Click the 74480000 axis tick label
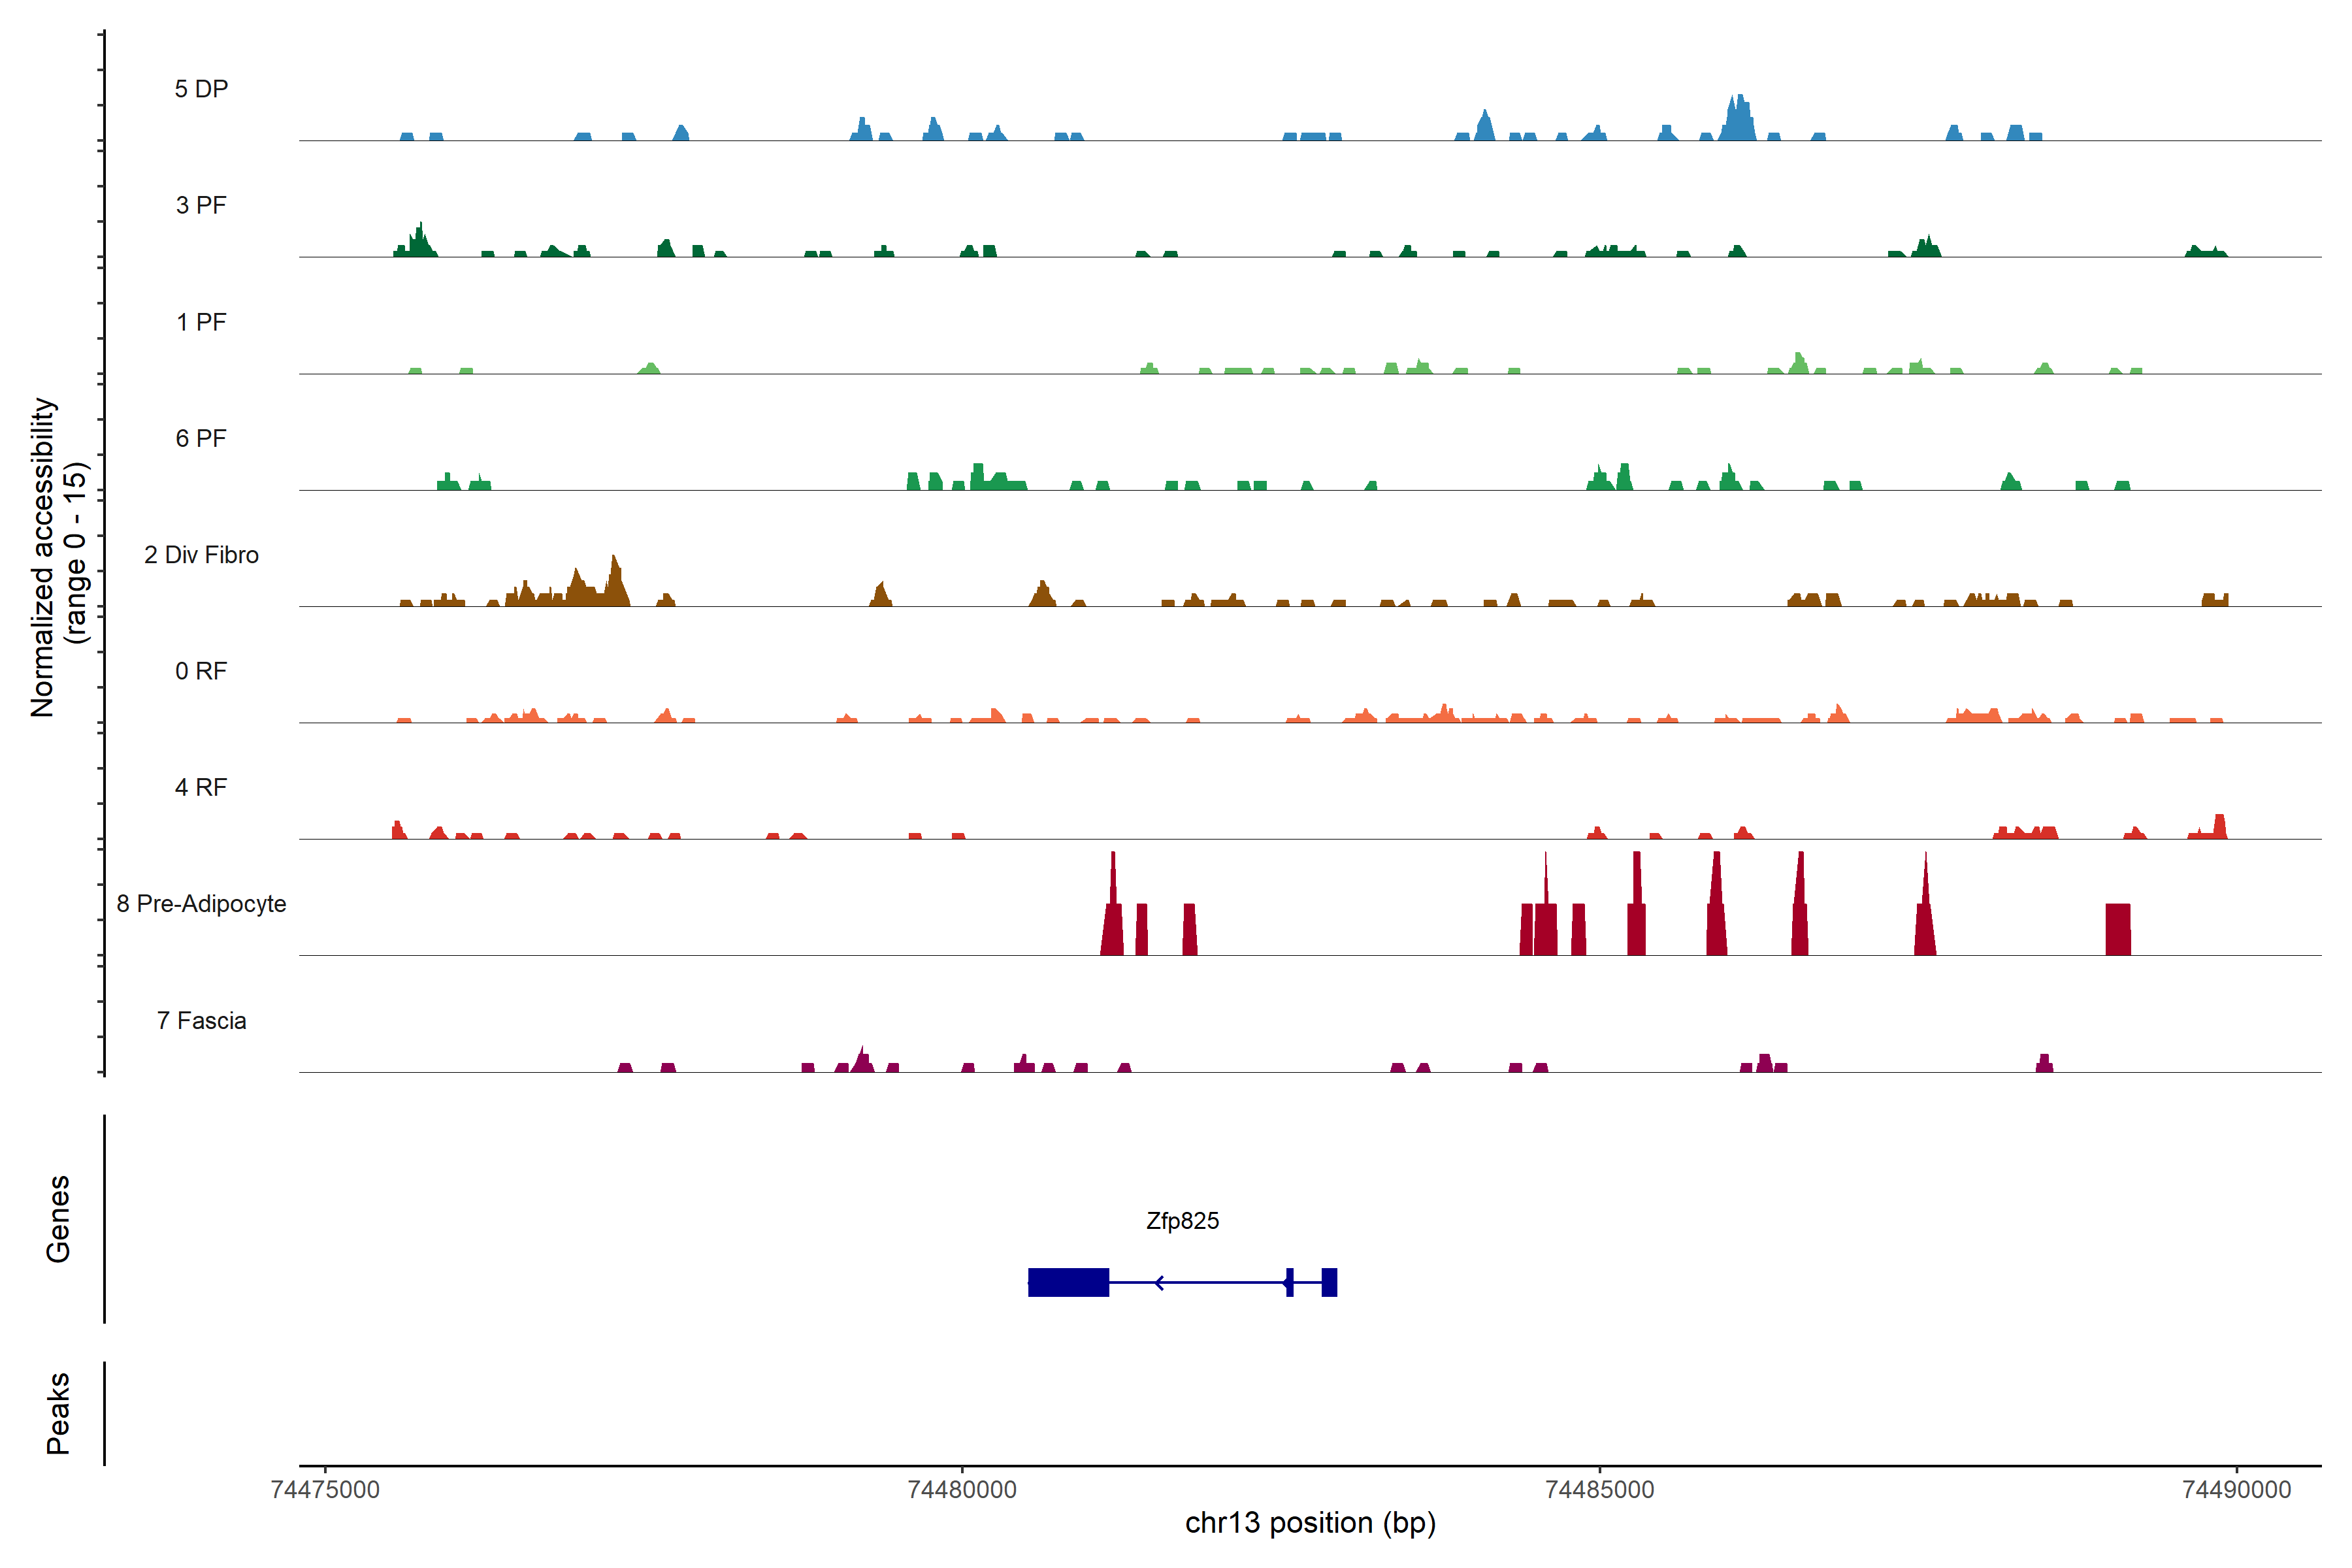2352x1568 pixels. click(x=961, y=1489)
